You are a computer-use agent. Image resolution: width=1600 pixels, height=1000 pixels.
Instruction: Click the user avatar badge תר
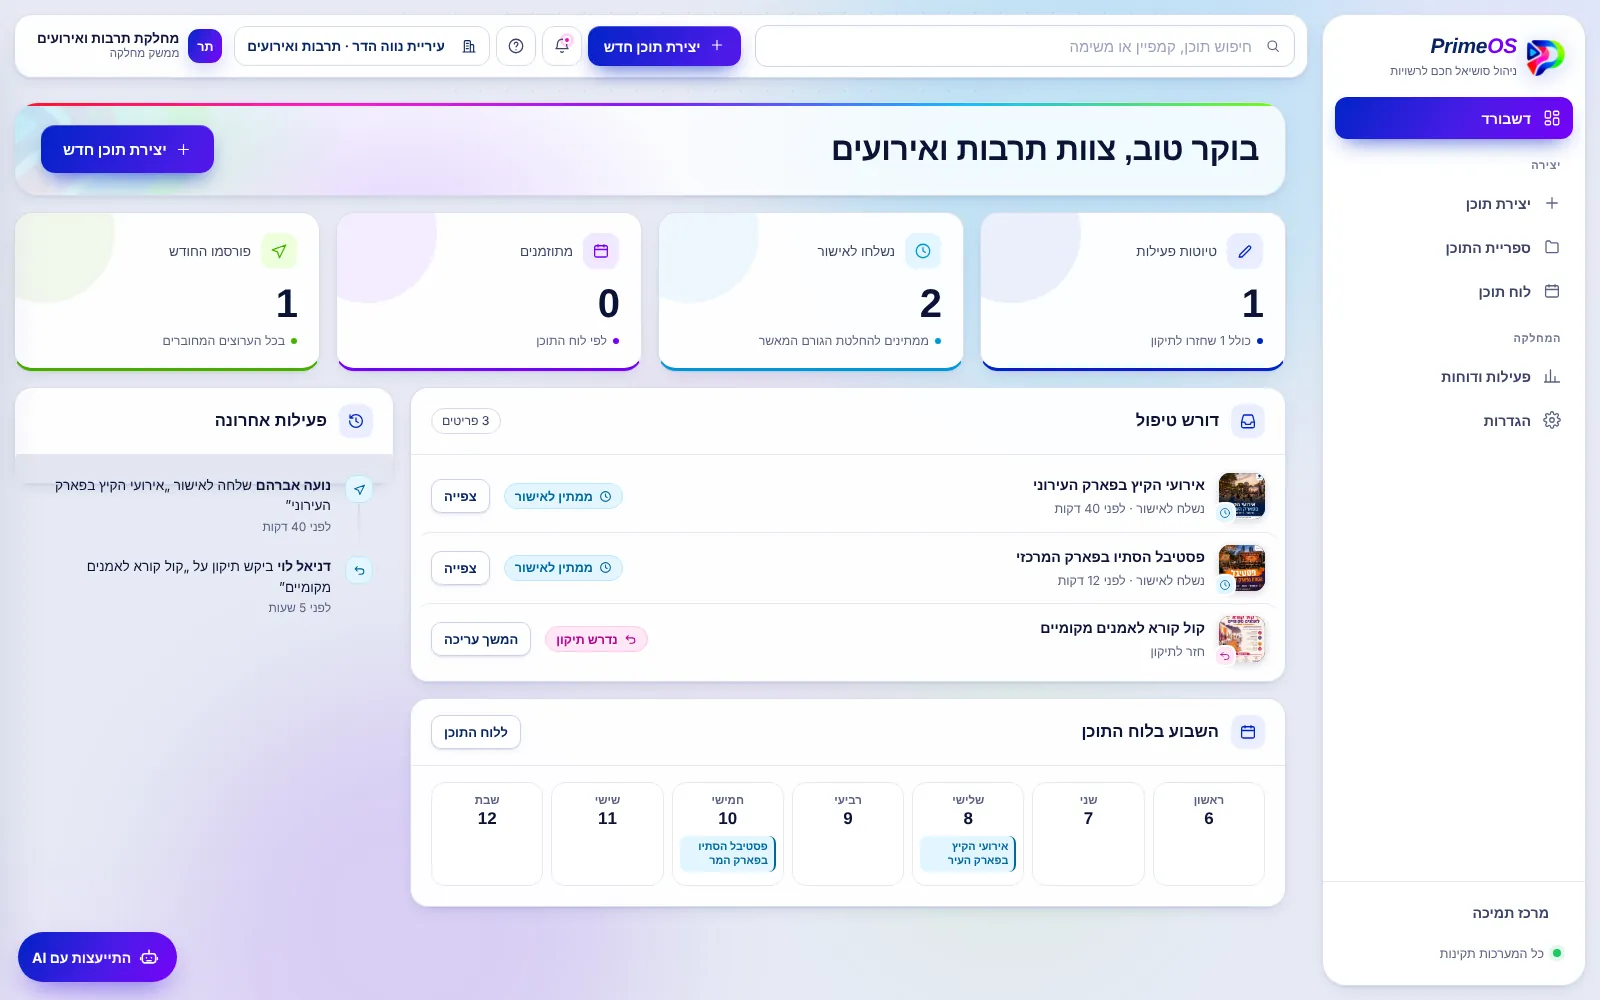coord(205,46)
